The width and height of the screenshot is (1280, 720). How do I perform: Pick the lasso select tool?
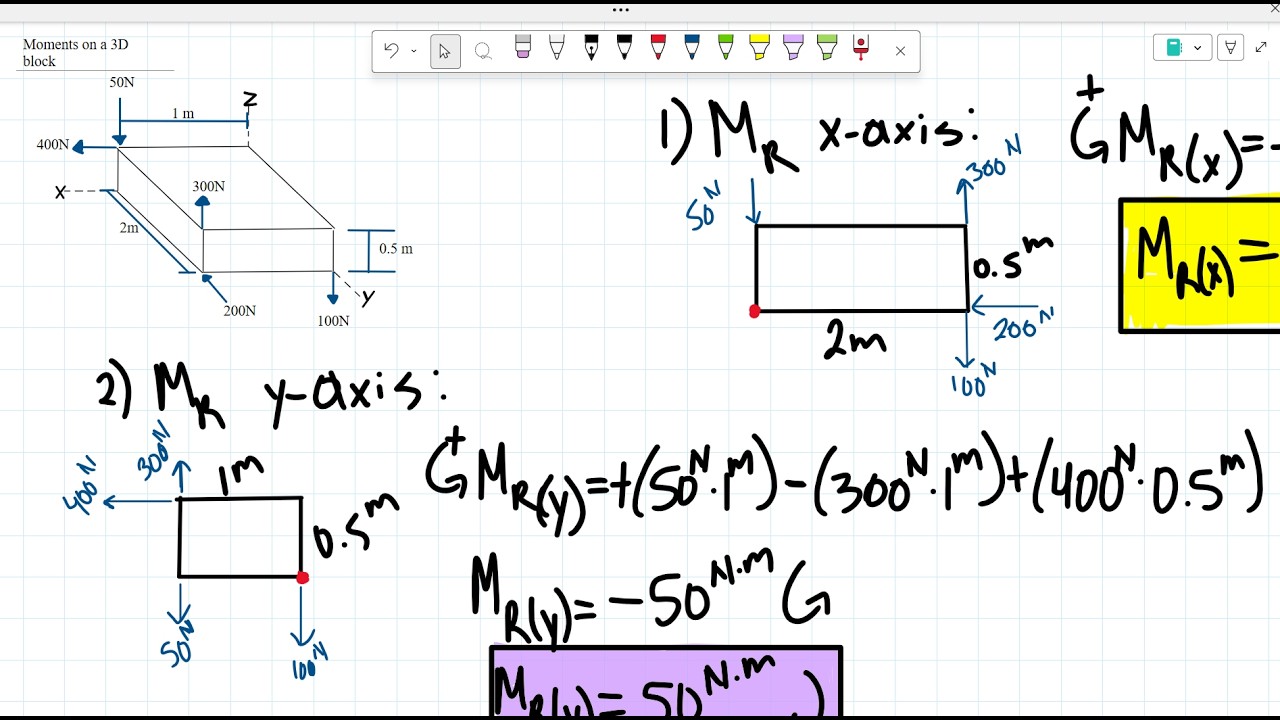click(482, 52)
